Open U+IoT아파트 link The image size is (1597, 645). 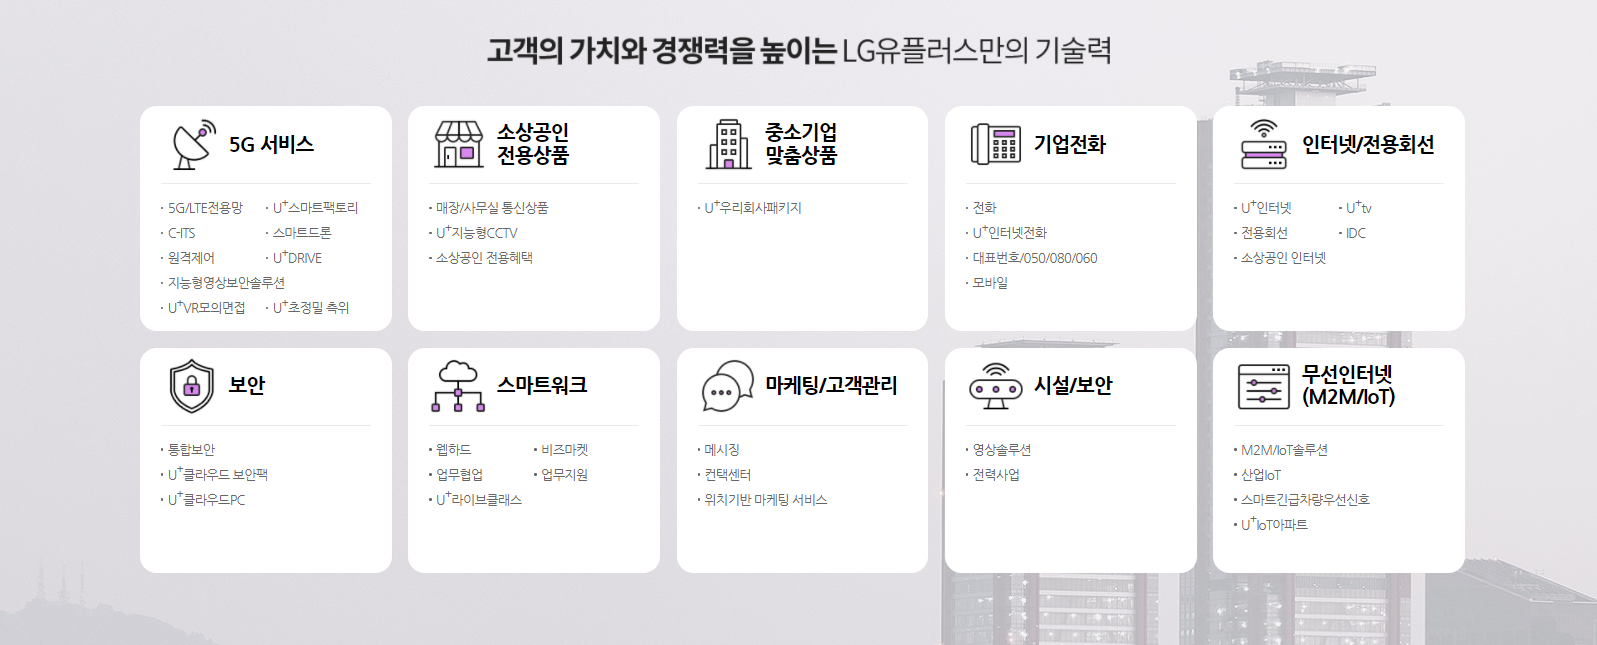pyautogui.click(x=1274, y=525)
